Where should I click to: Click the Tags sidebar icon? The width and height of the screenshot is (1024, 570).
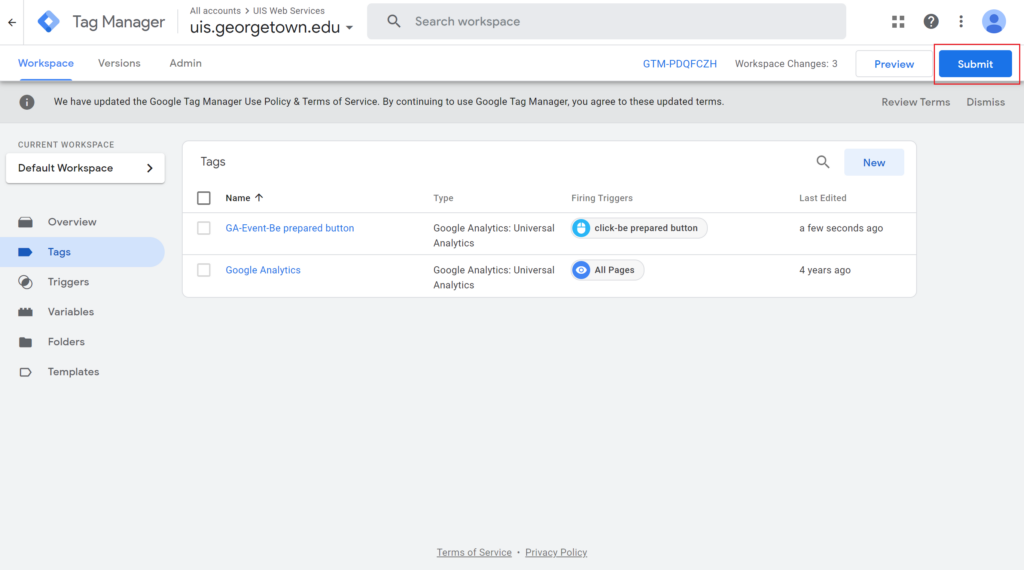pos(25,252)
